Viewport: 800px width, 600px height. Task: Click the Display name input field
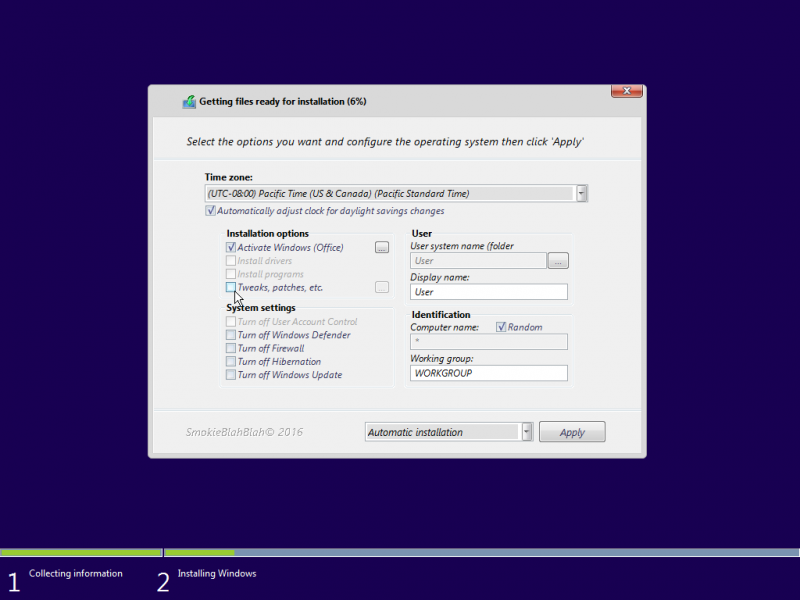coord(489,292)
